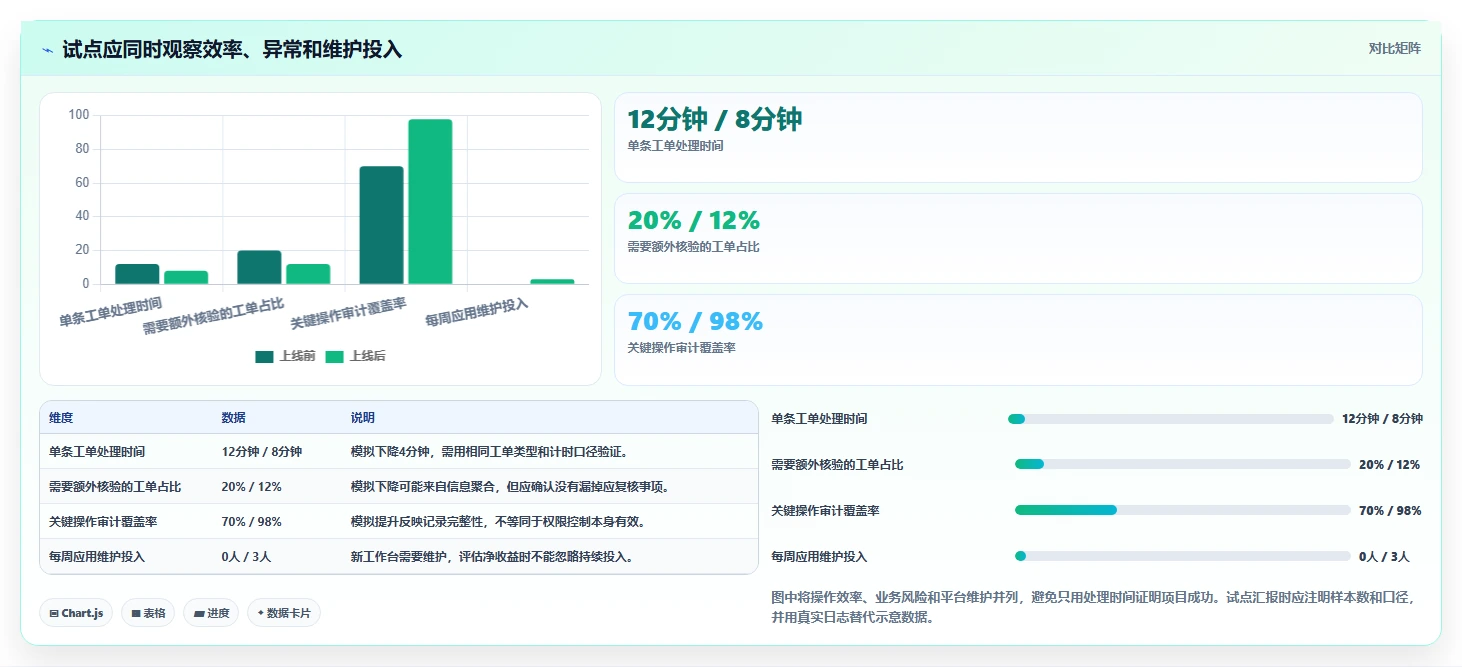Click the small 上线后 bar for 每周应用维护投入
Screen dimensions: 1462x667
click(x=552, y=281)
